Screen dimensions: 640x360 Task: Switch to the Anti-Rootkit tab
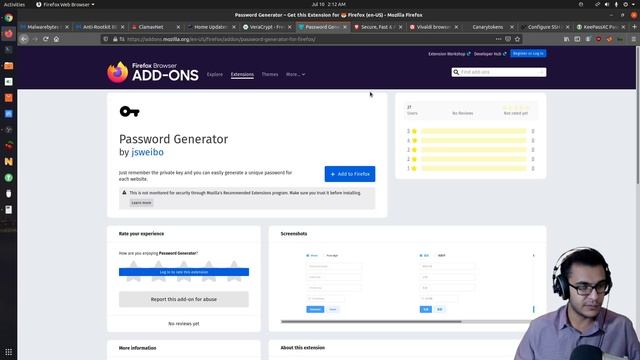[100, 27]
